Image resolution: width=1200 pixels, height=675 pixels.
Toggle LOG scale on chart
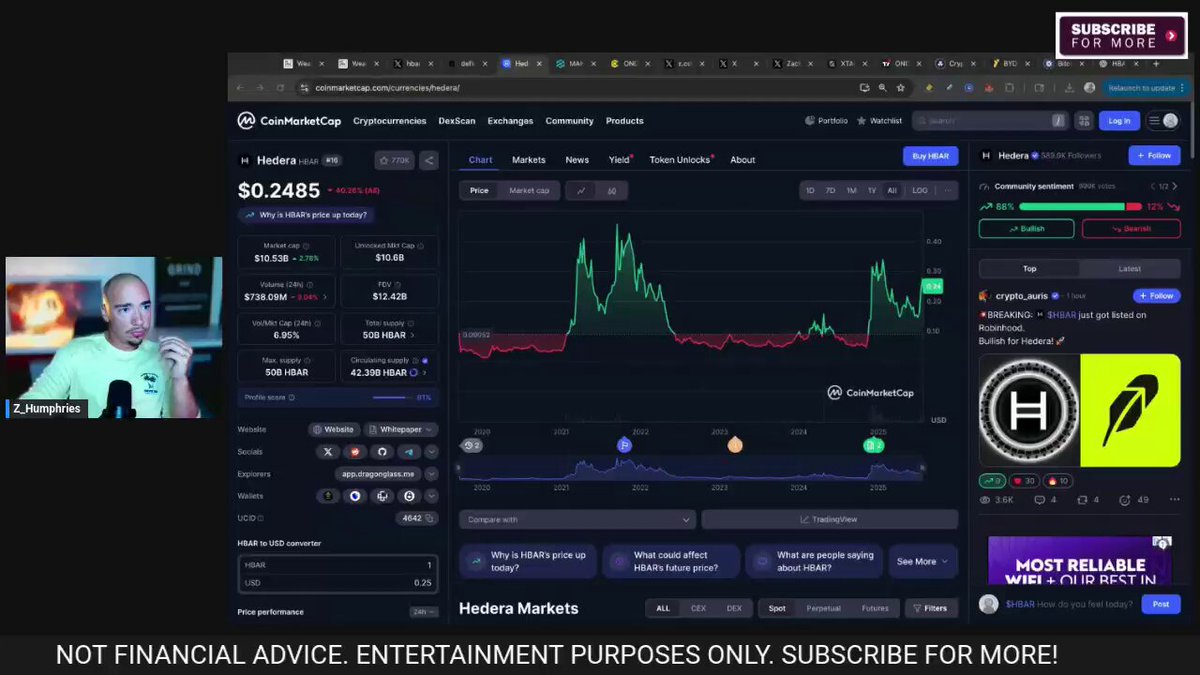tap(920, 190)
